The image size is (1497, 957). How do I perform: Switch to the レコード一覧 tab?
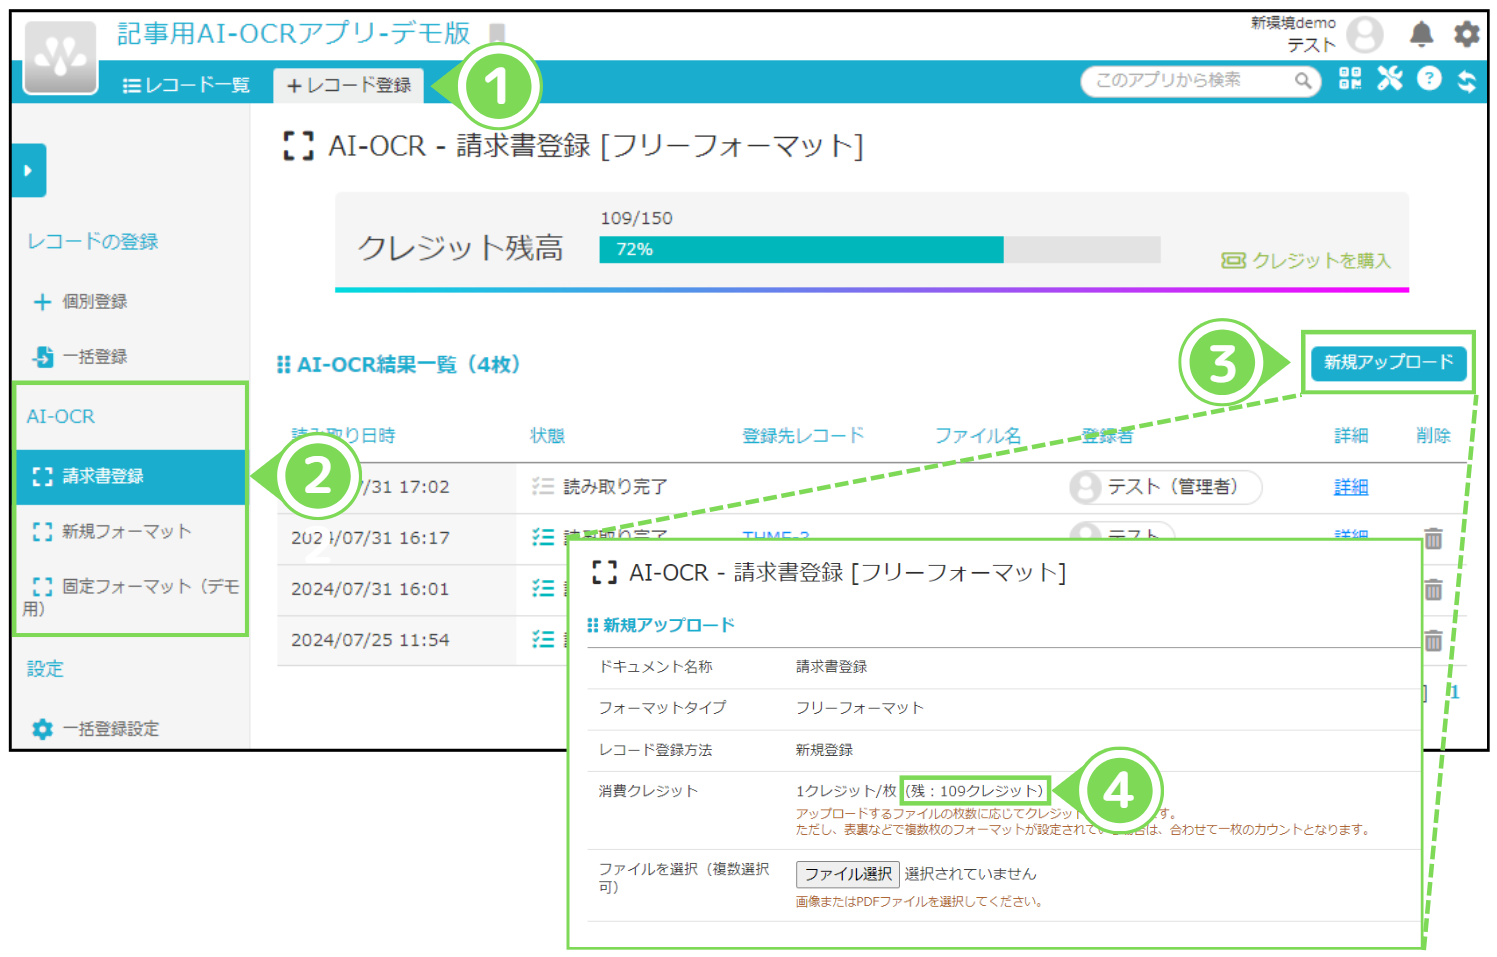pos(185,85)
